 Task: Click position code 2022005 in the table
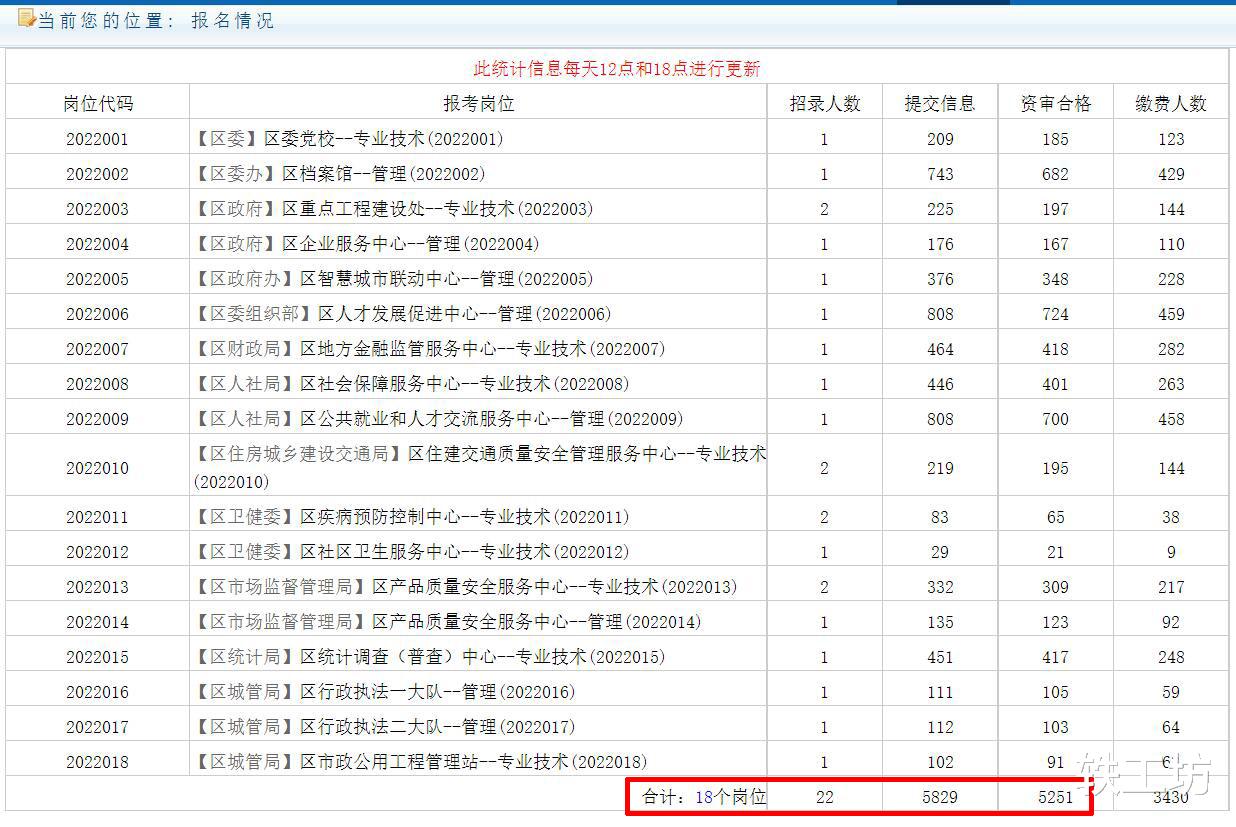[x=97, y=279]
